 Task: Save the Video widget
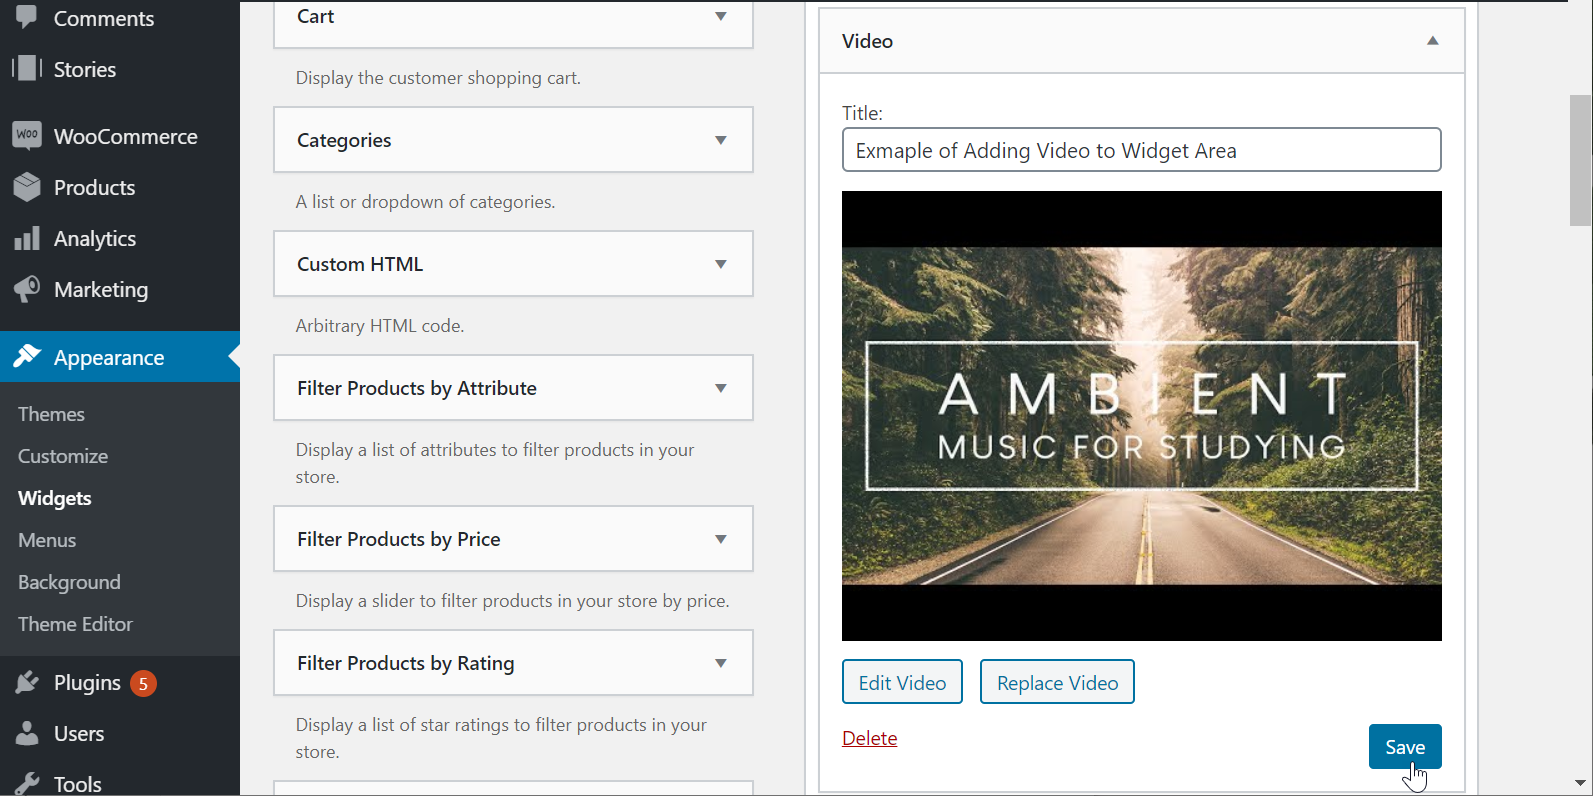point(1405,746)
